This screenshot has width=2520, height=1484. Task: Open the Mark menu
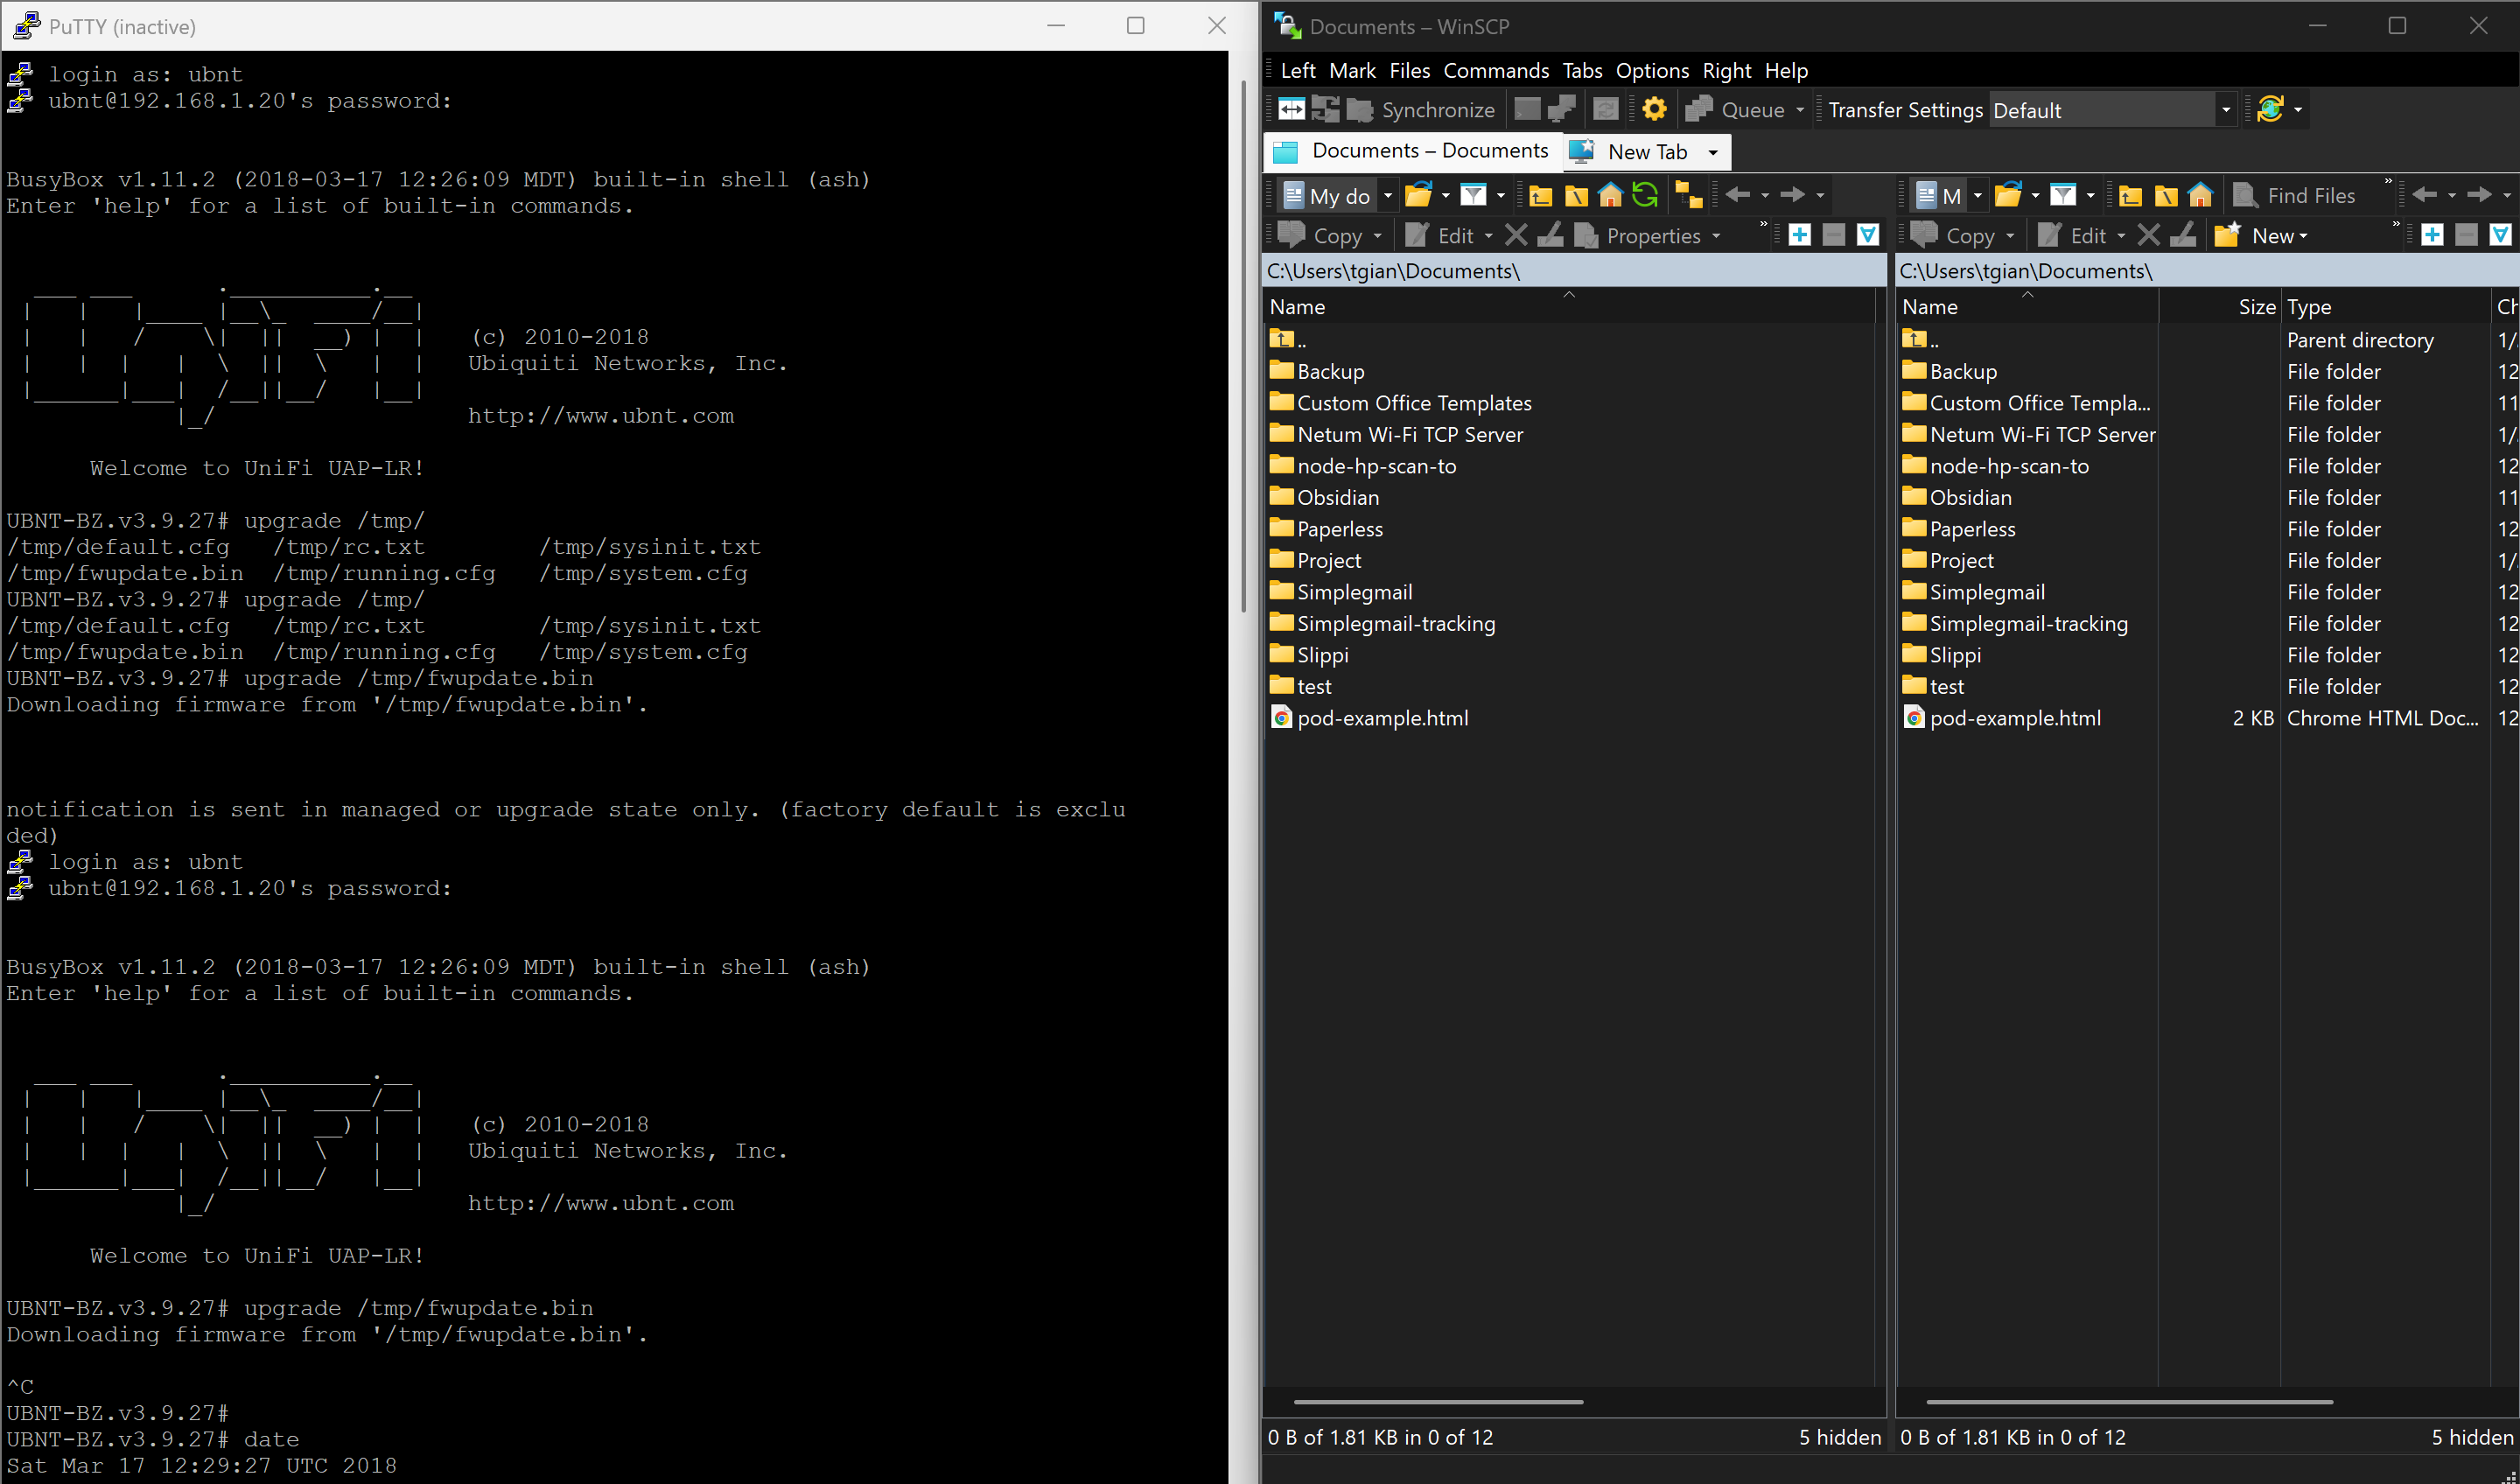point(1352,70)
